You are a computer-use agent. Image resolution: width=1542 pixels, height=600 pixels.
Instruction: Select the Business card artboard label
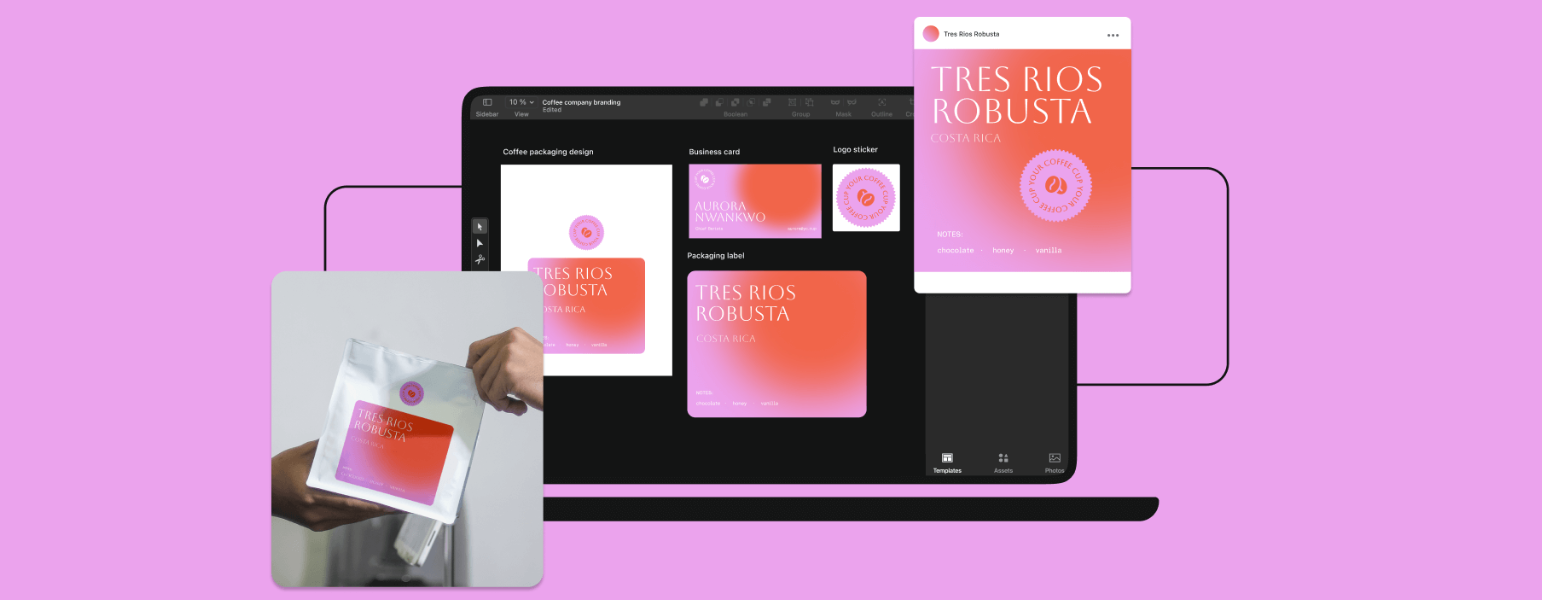pyautogui.click(x=714, y=152)
